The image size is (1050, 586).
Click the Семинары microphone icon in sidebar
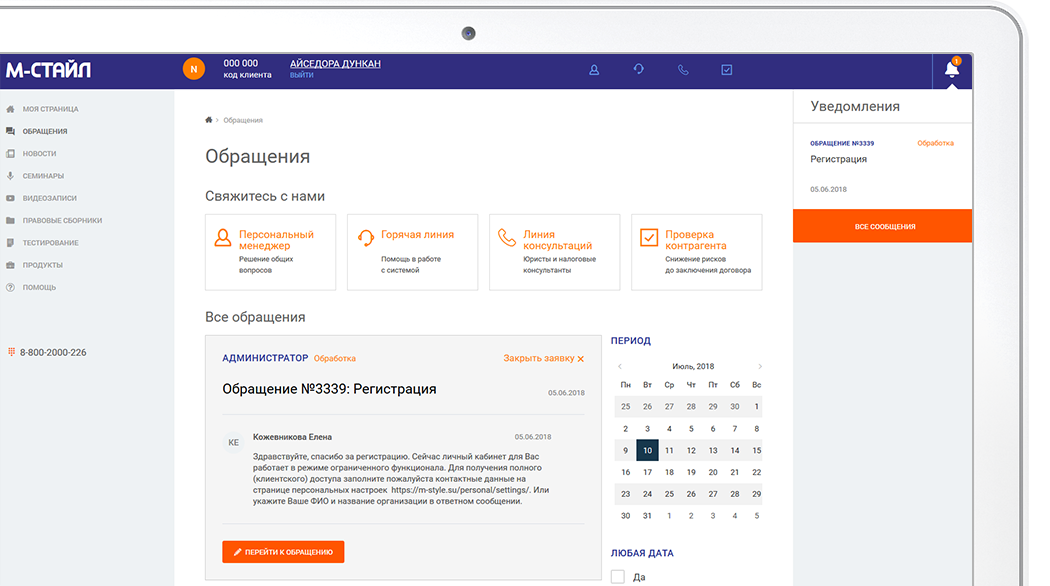coord(10,175)
